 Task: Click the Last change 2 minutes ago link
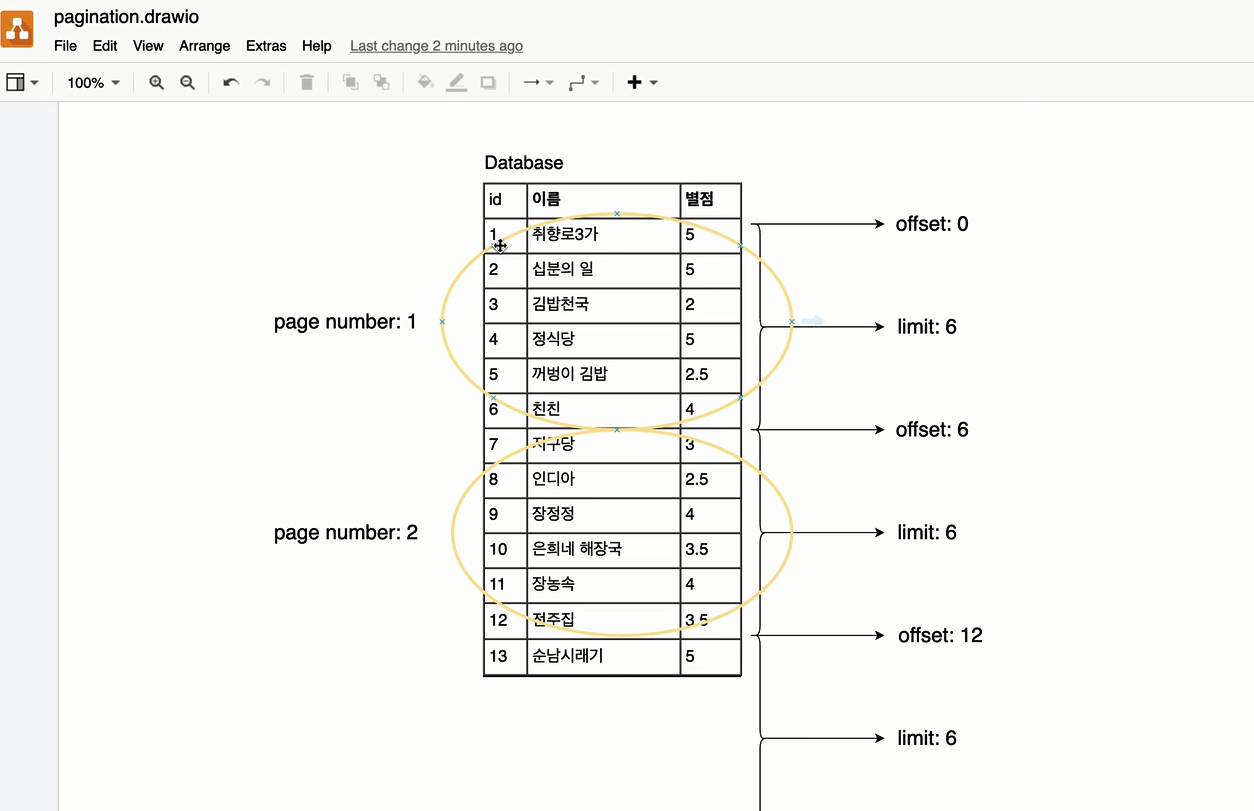(x=436, y=46)
